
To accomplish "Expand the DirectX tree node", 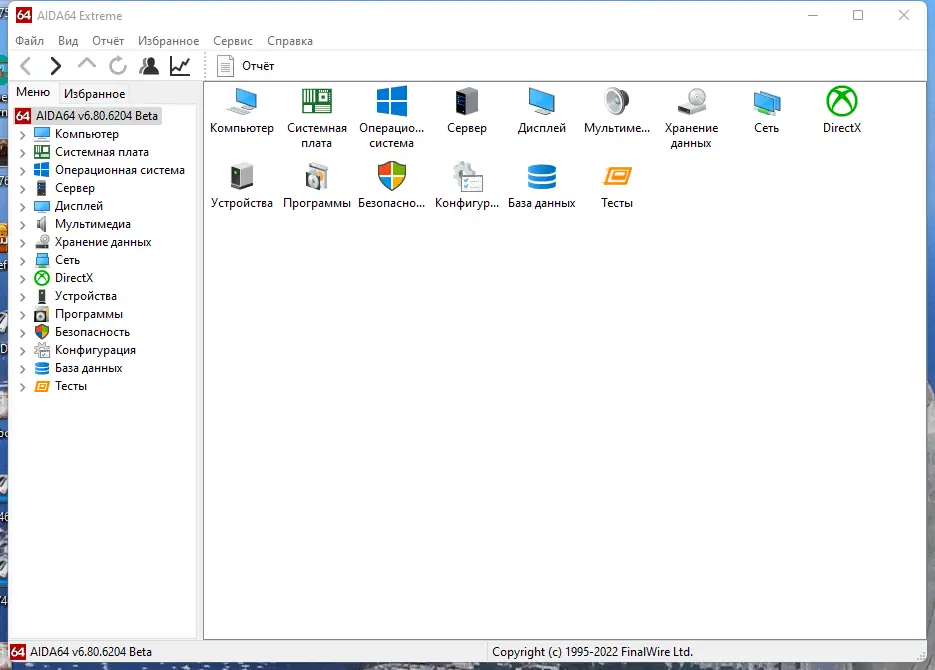I will 23,278.
